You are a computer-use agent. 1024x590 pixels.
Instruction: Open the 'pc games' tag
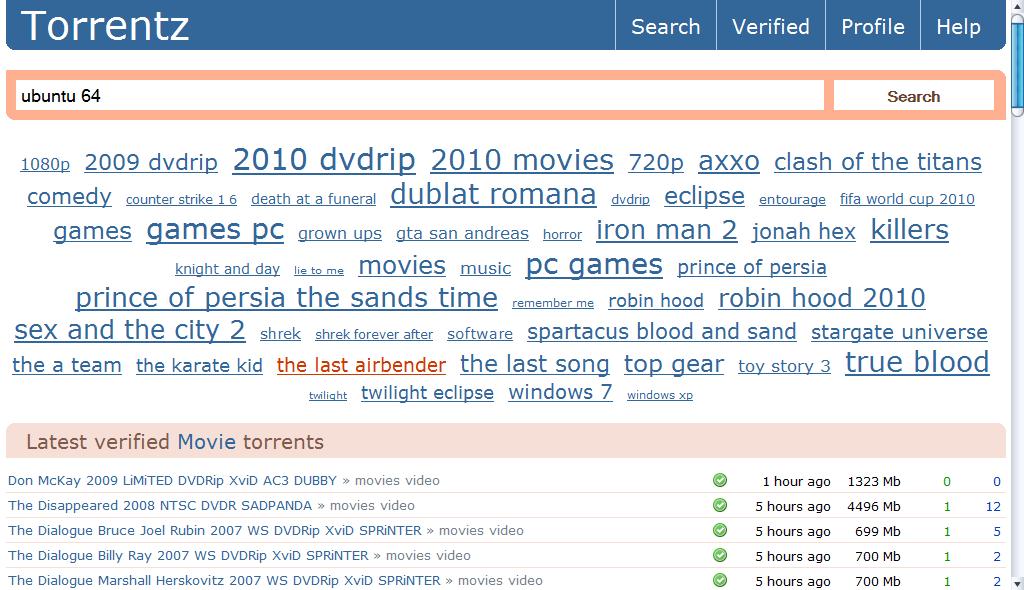(594, 265)
